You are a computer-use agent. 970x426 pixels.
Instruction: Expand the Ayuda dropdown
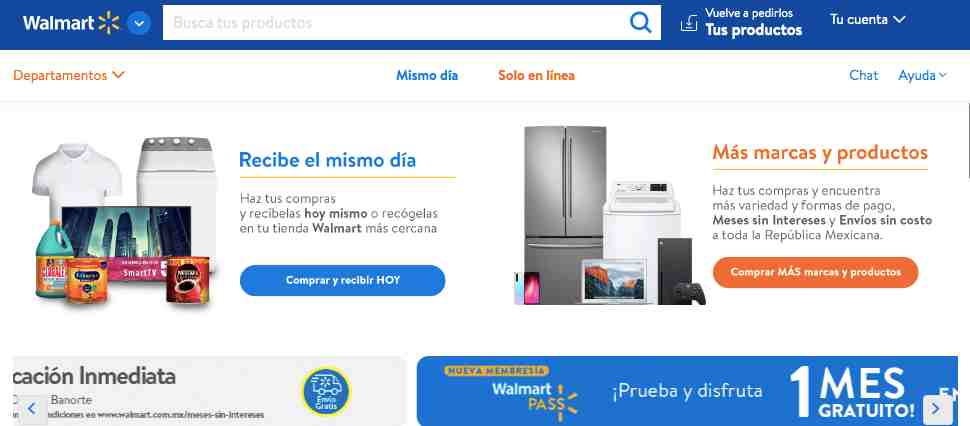pyautogui.click(x=922, y=75)
